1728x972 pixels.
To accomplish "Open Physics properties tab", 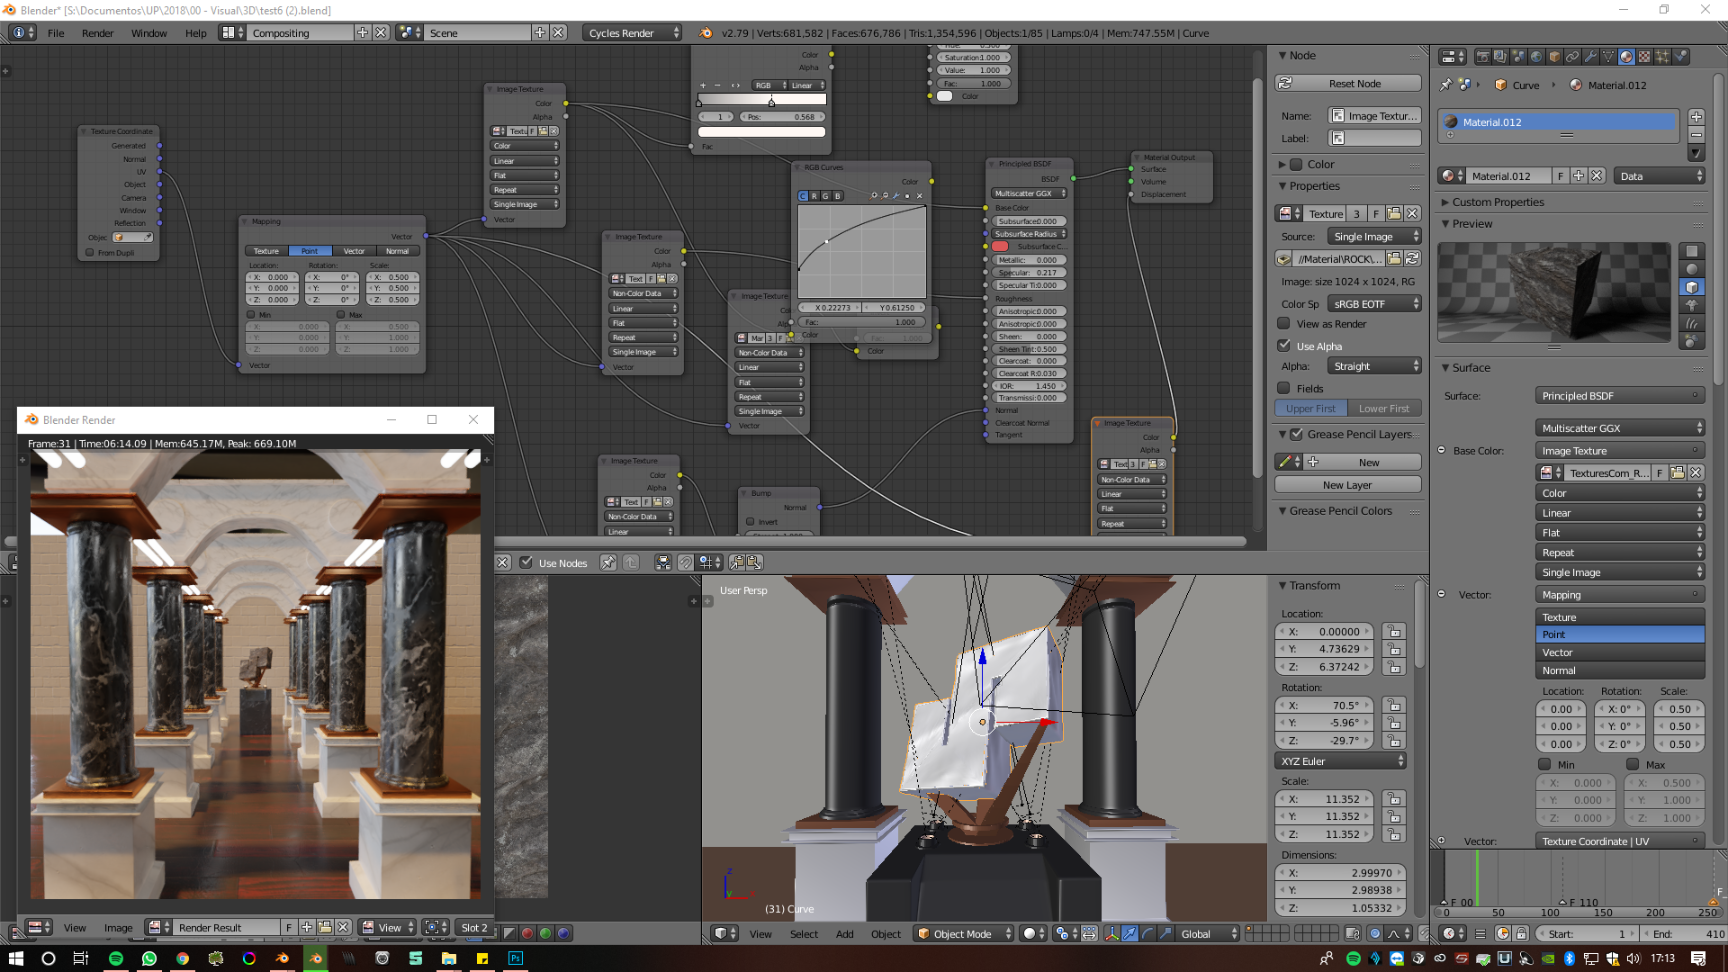I will point(1680,57).
